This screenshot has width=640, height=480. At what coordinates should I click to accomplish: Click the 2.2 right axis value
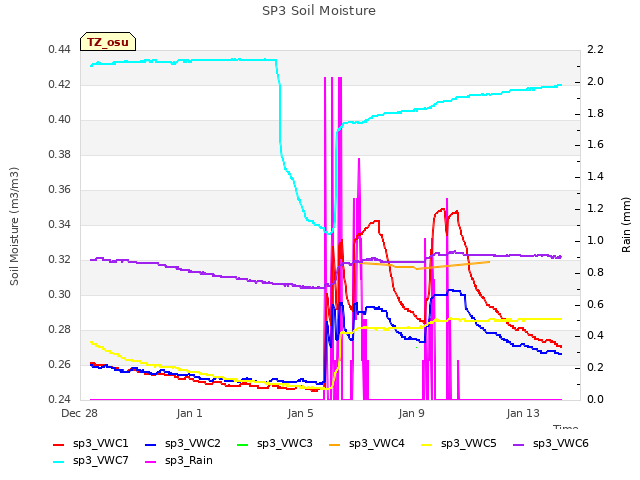click(x=595, y=49)
